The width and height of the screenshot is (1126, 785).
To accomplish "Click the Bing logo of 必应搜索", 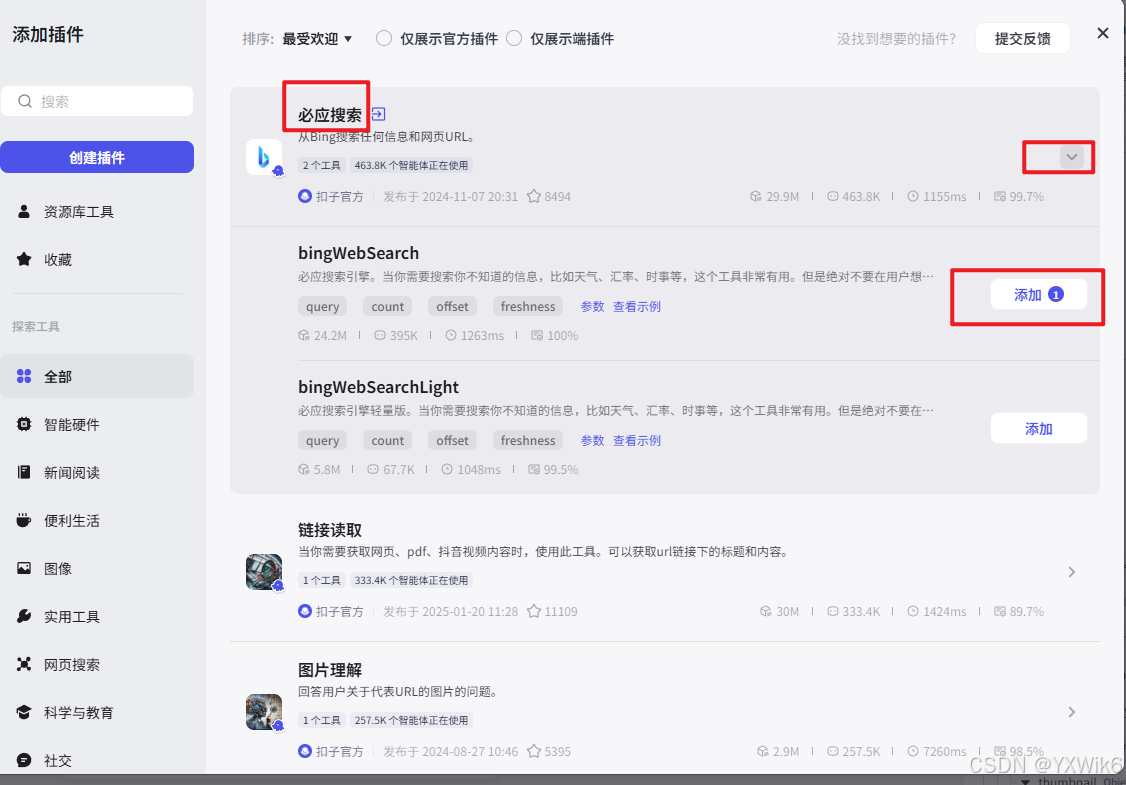I will pos(264,157).
